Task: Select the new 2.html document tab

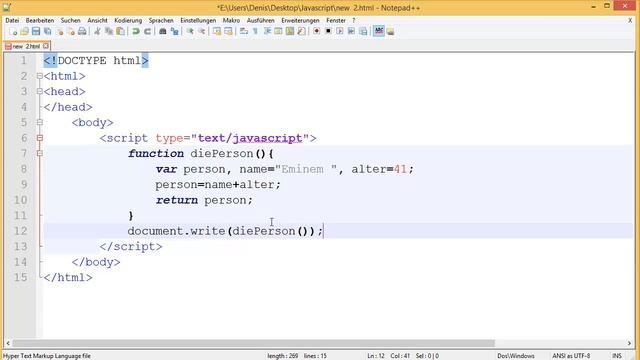Action: pyautogui.click(x=27, y=46)
